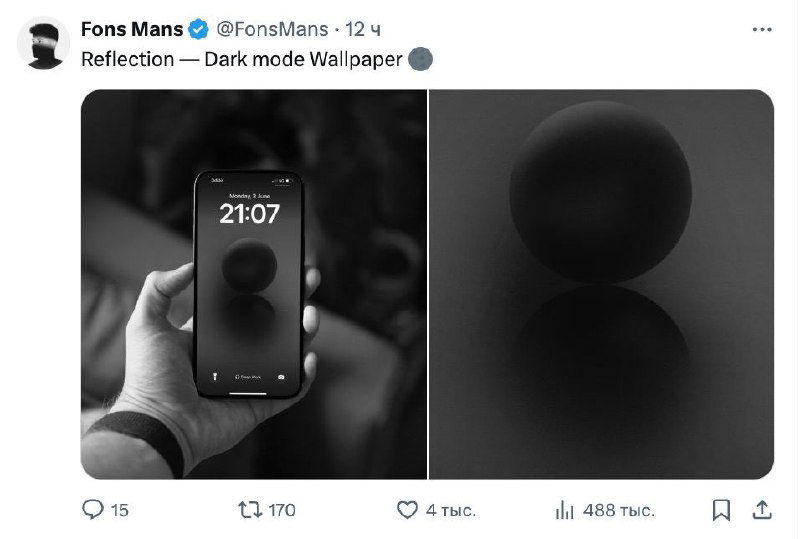Click the blue verified badge
This screenshot has width=800, height=539.
199,30
